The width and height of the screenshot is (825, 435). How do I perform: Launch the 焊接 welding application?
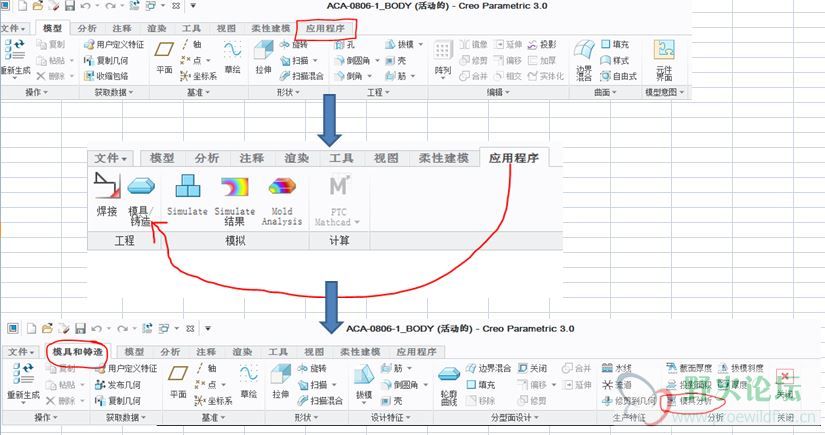tap(107, 196)
